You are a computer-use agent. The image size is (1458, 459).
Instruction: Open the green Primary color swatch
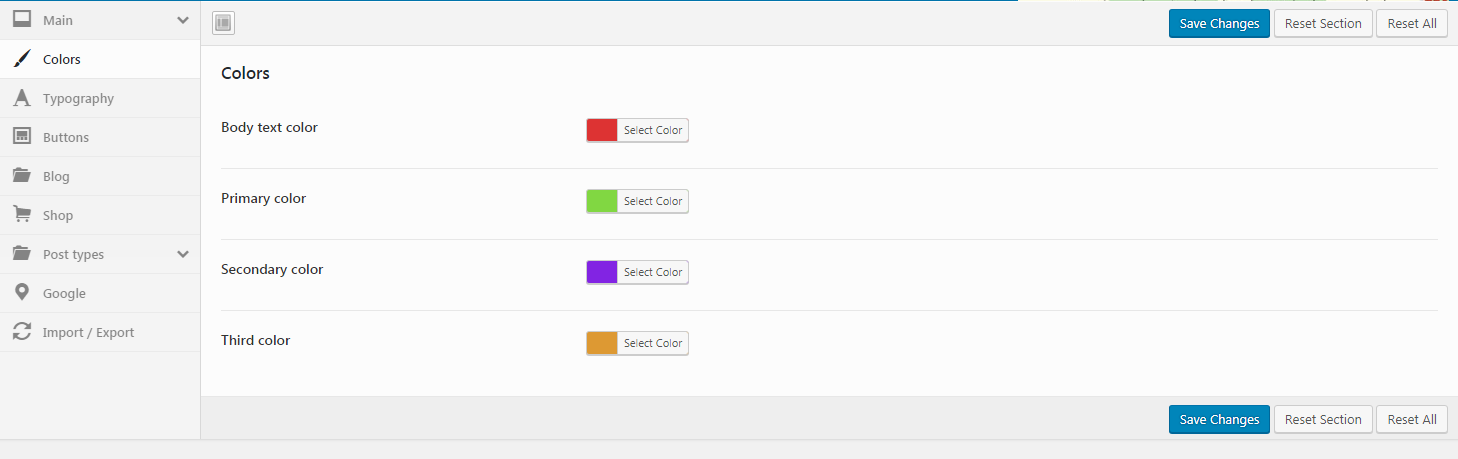(602, 201)
